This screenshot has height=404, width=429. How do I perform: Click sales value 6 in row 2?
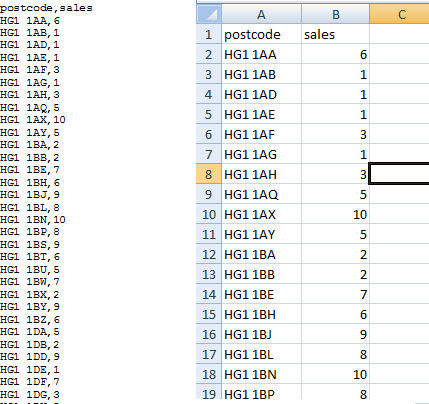336,54
